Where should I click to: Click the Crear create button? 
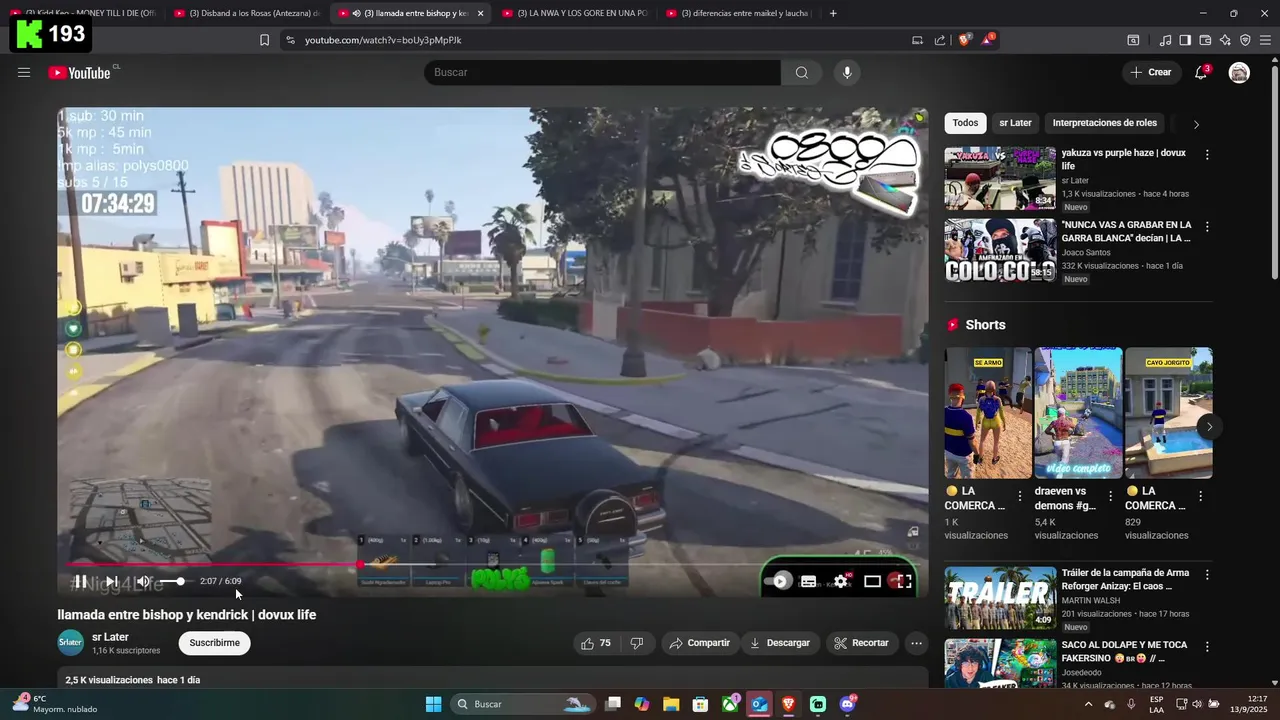click(1151, 72)
